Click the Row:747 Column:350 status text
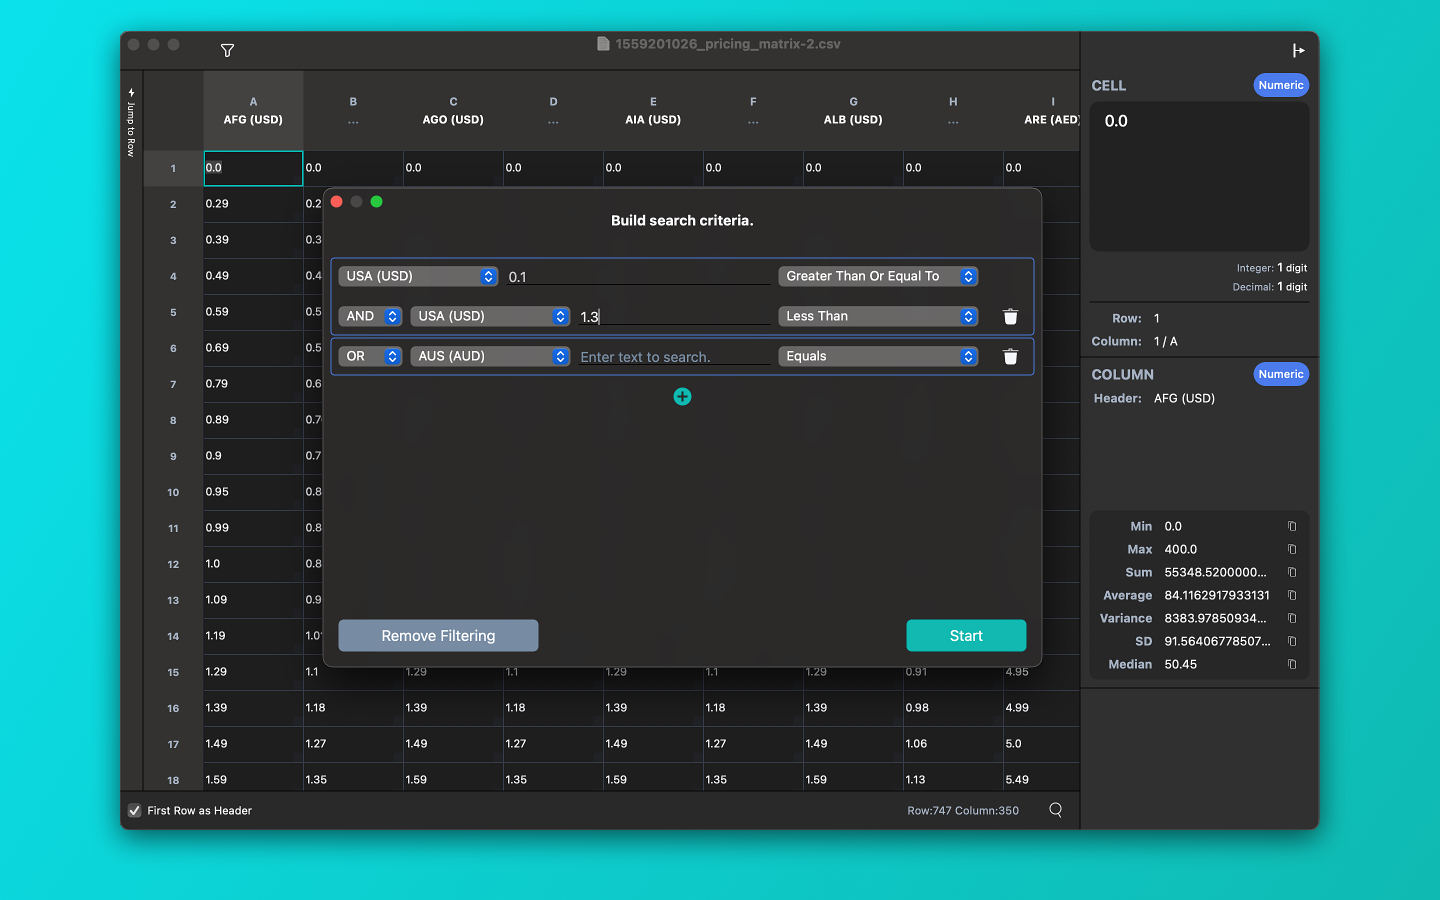The image size is (1440, 900). point(963,811)
